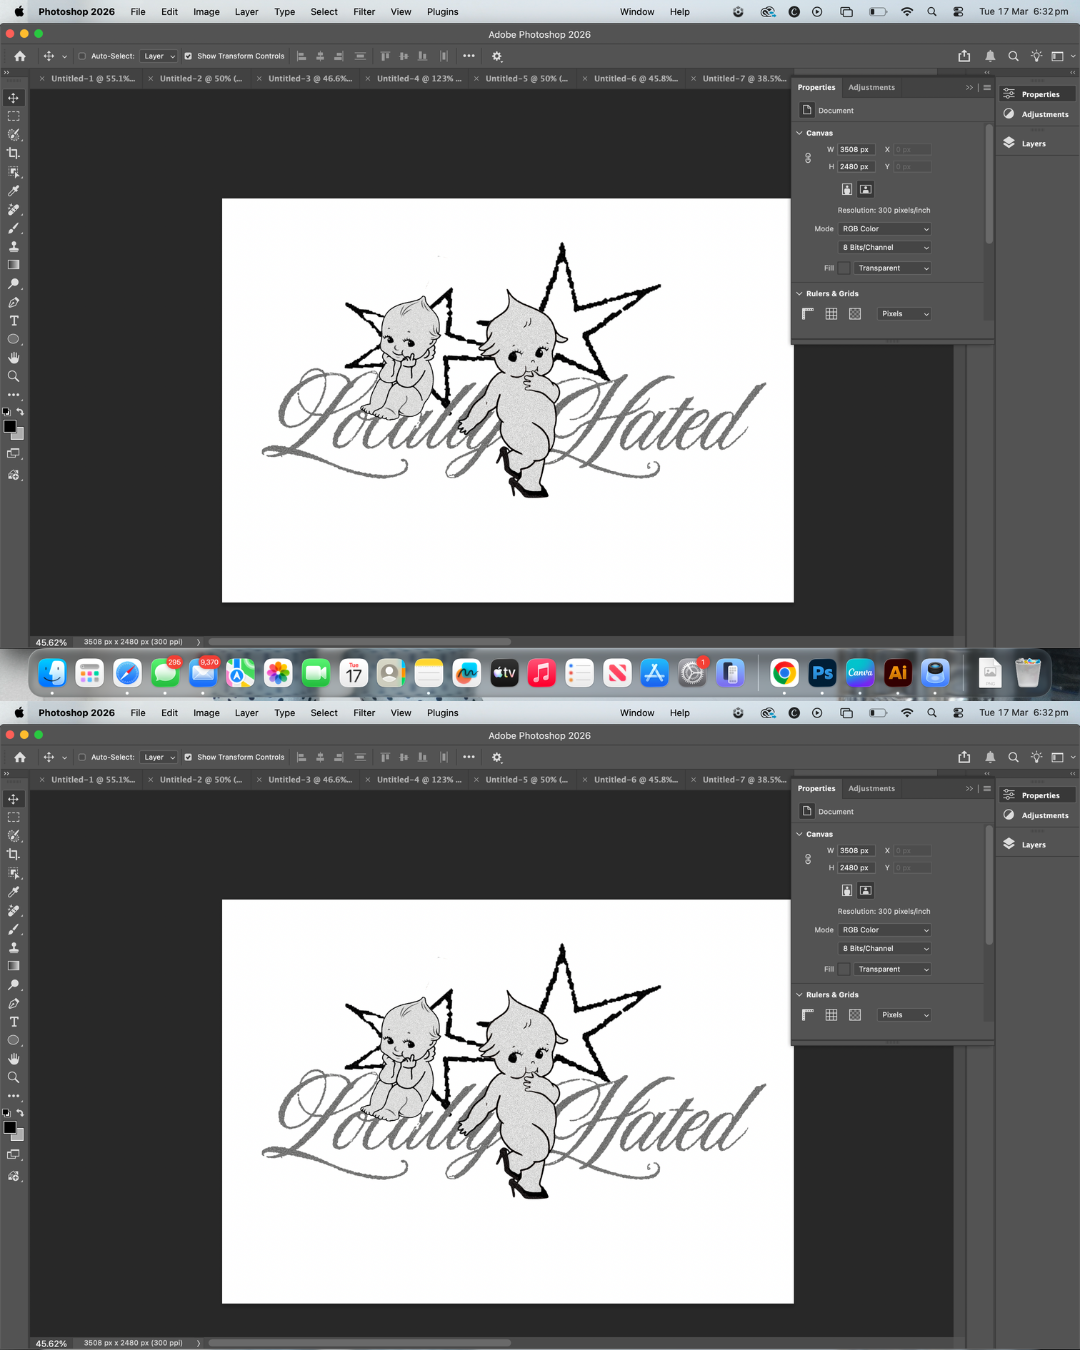Select the Move tool in the upper Photoshop window
The image size is (1080, 1350).
pos(13,98)
